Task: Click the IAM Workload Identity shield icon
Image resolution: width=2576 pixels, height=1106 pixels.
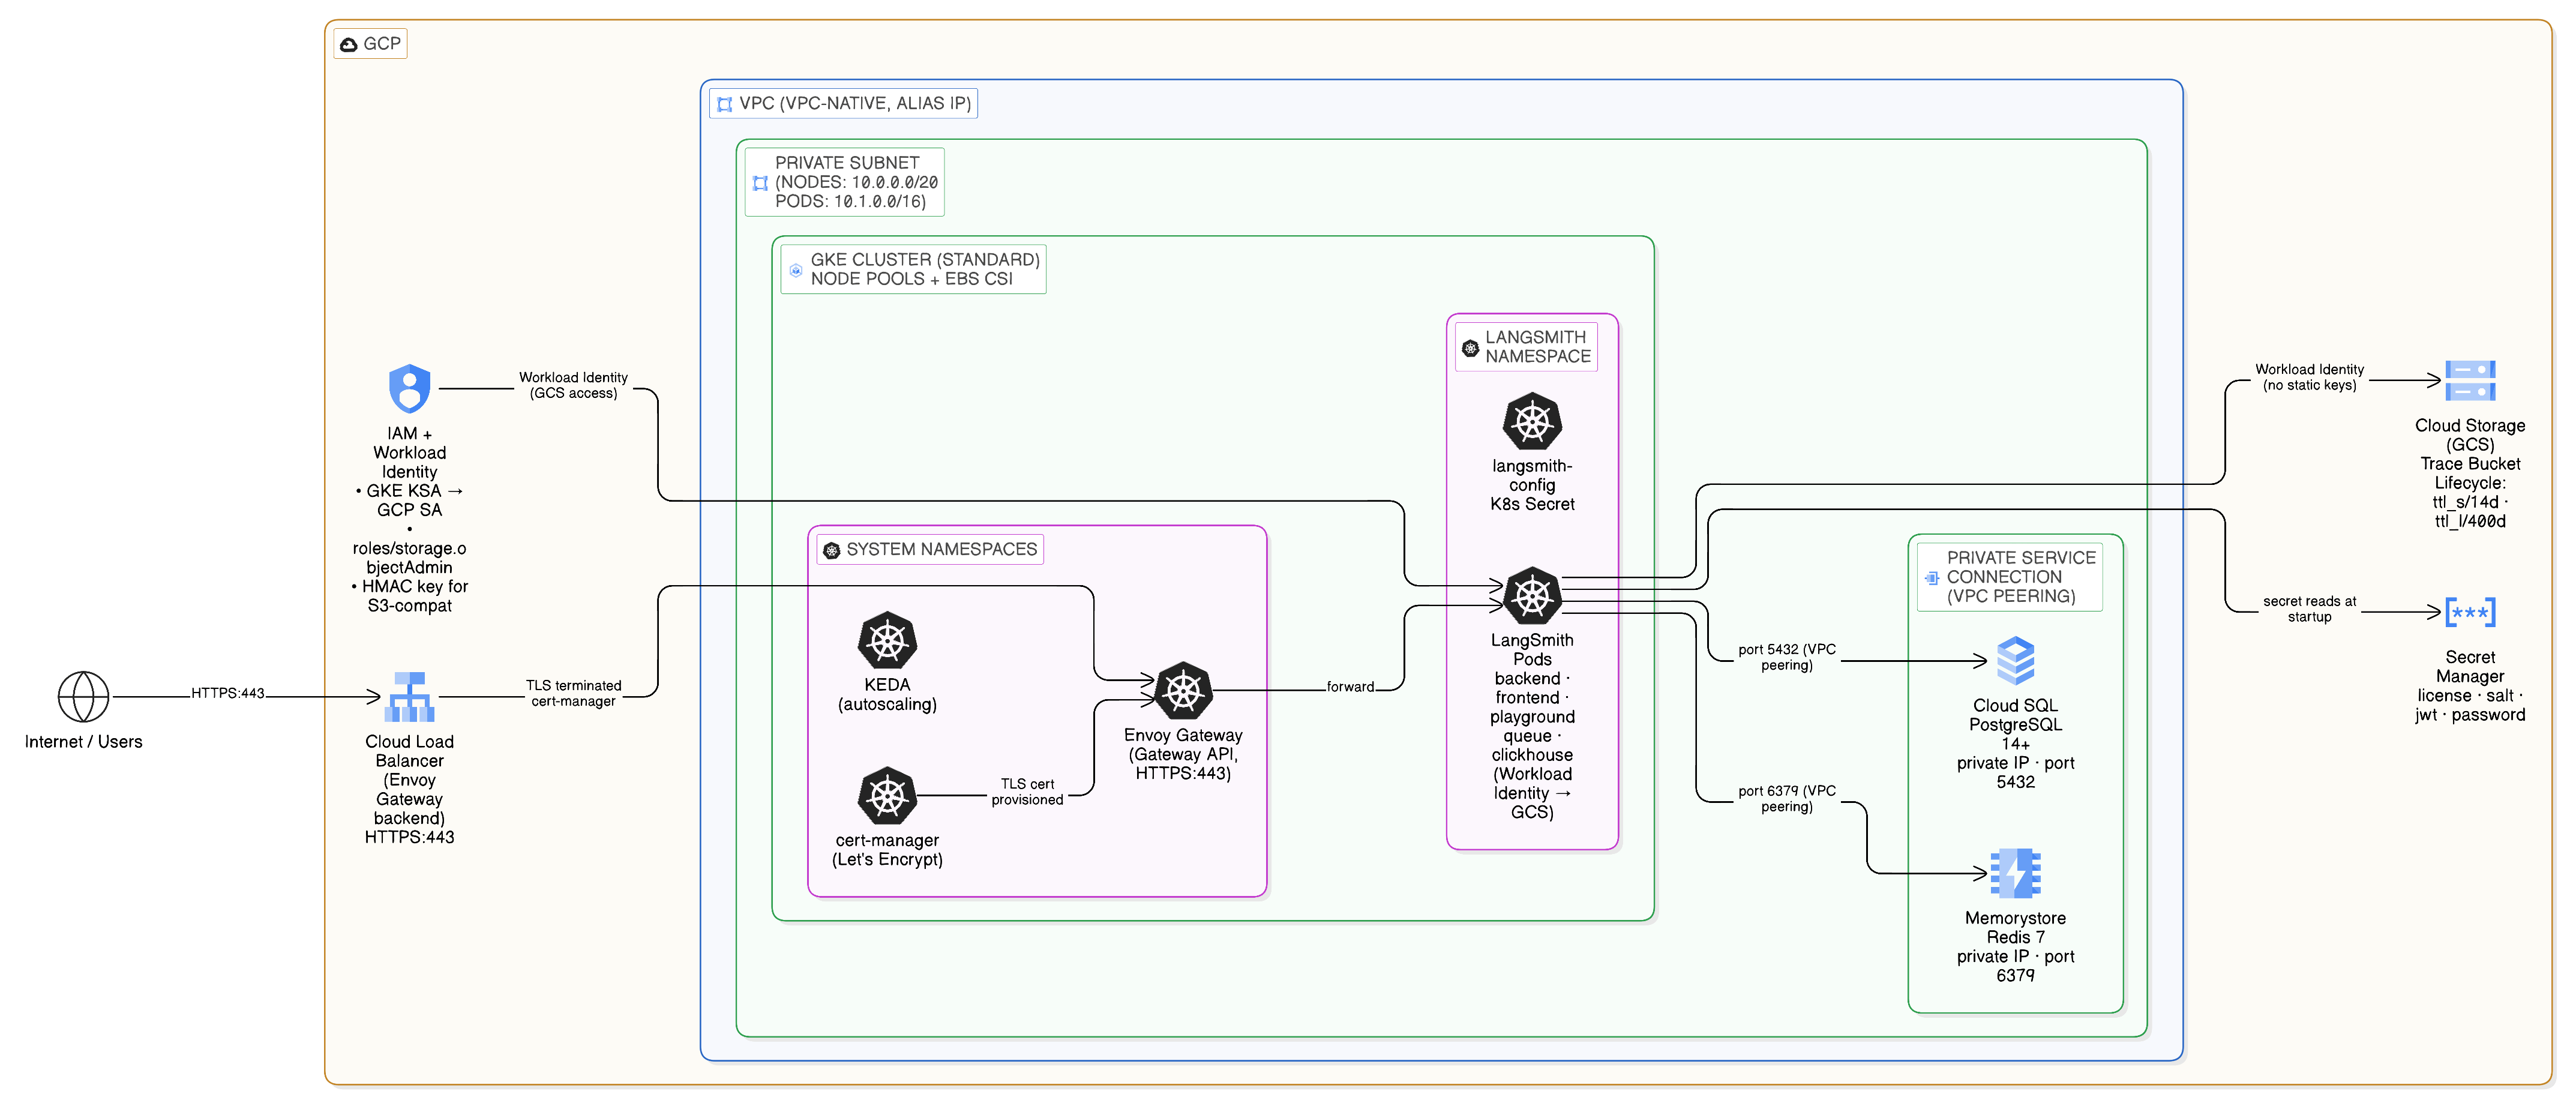Action: (409, 388)
